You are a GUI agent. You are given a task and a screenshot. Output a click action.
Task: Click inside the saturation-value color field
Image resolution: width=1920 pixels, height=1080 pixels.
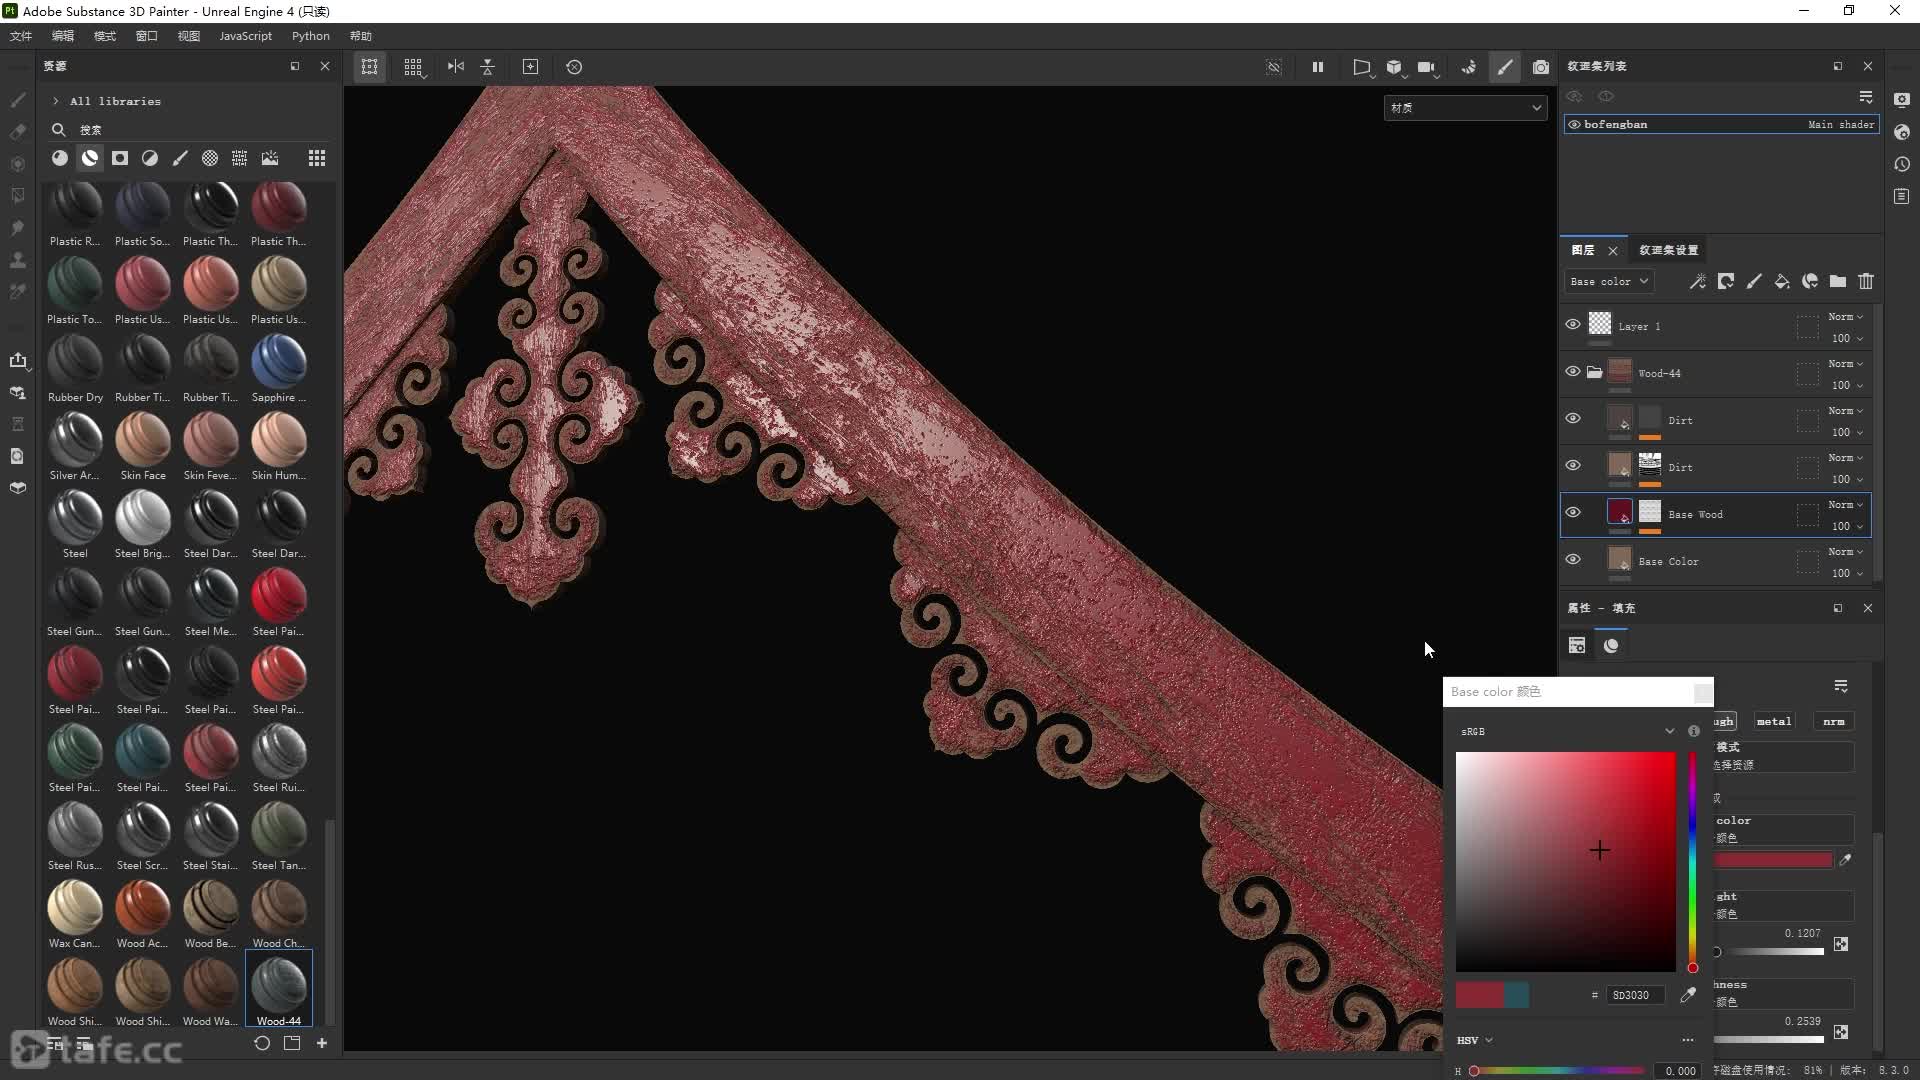1566,862
